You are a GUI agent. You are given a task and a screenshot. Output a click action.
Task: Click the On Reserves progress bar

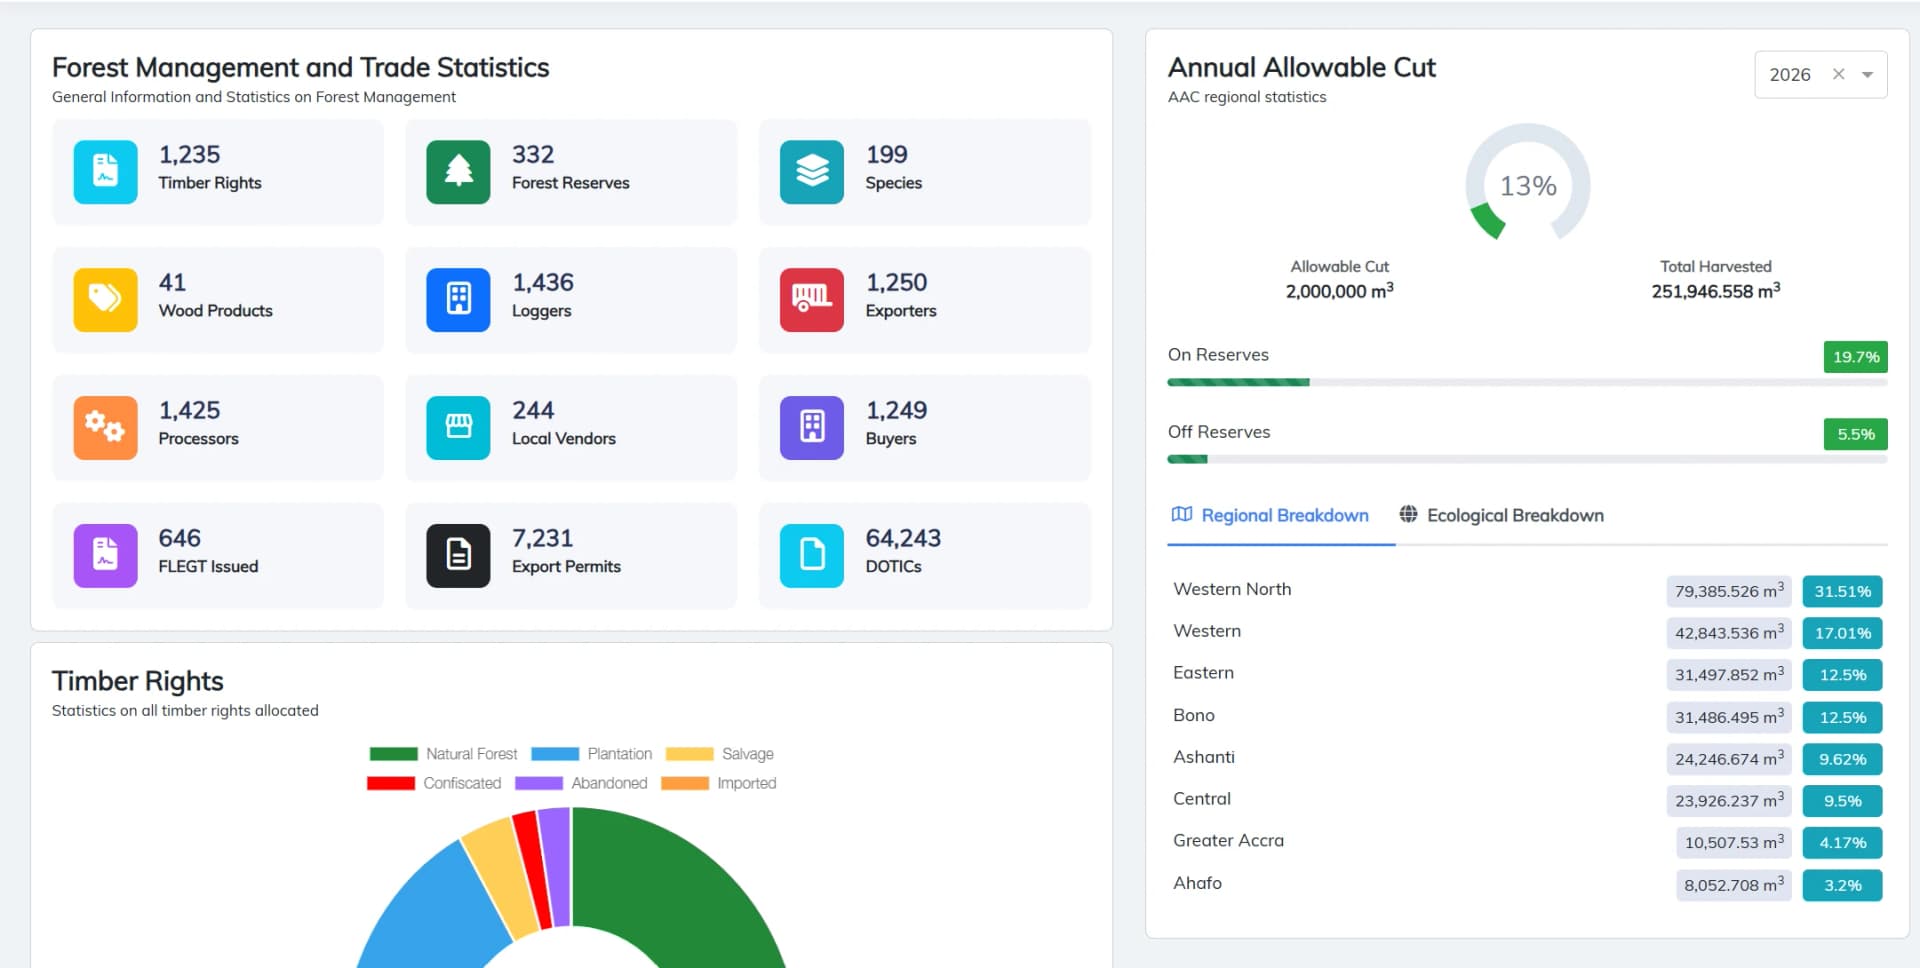tap(1527, 382)
